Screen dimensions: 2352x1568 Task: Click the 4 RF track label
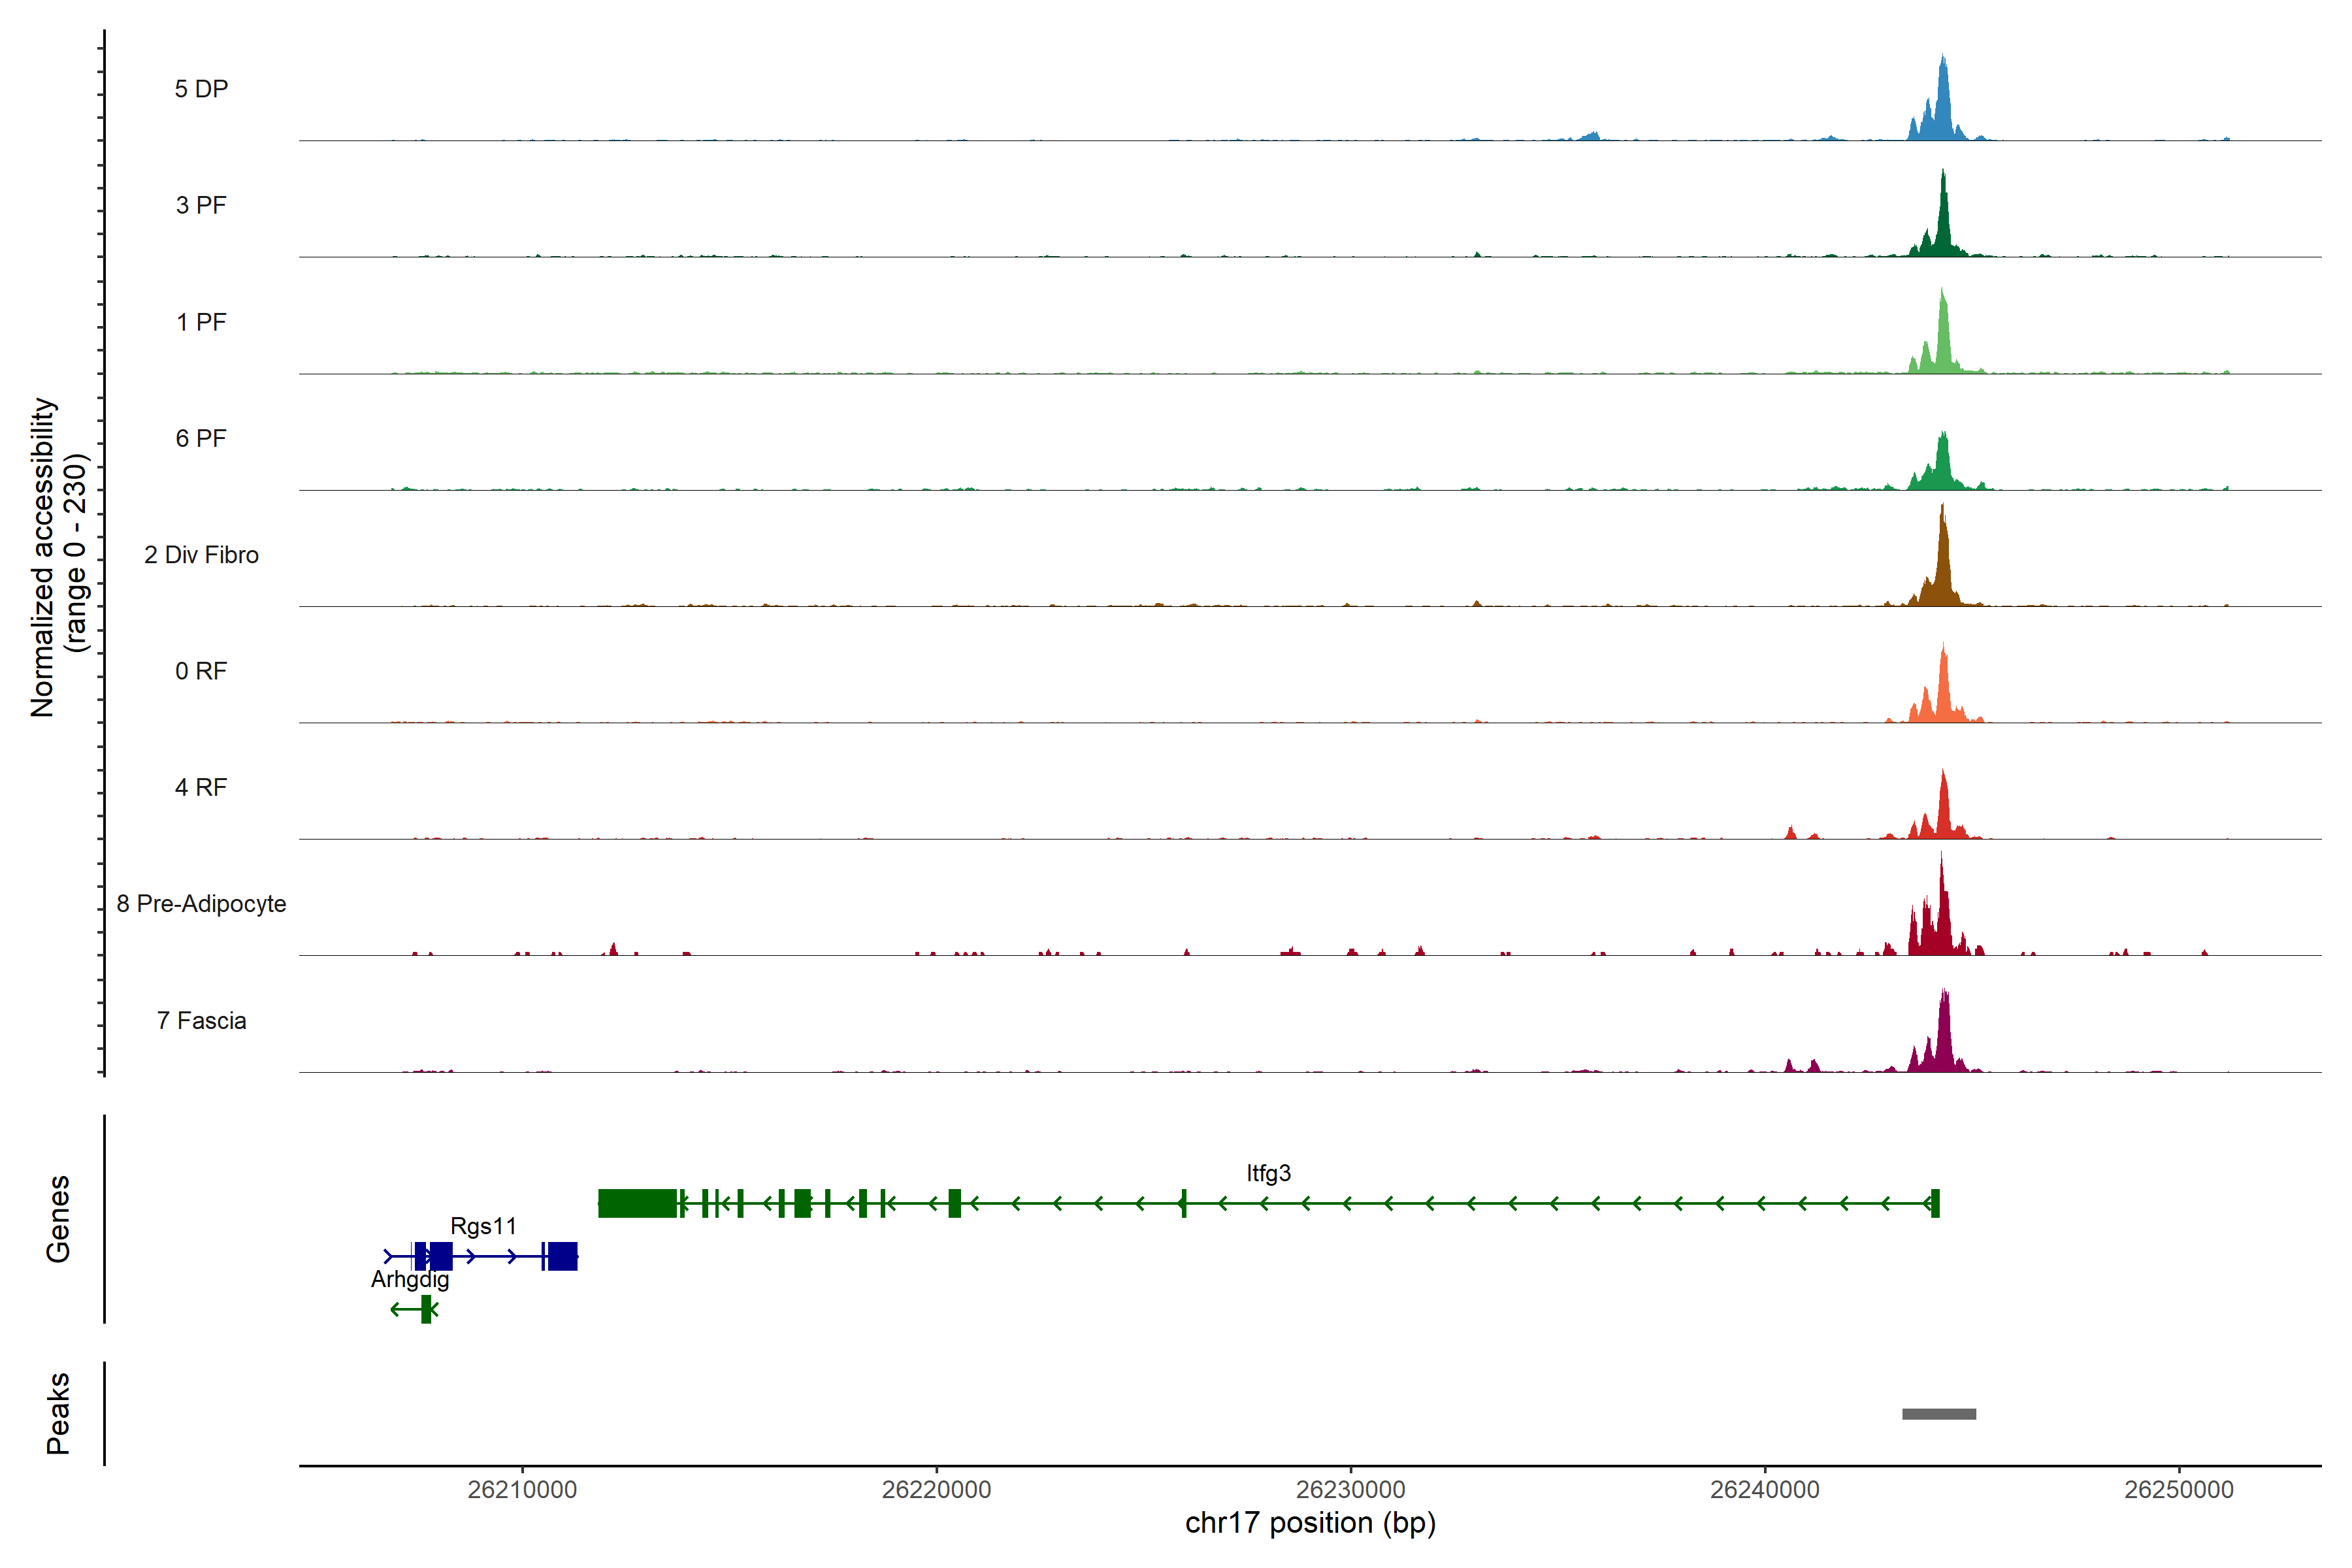(x=201, y=787)
